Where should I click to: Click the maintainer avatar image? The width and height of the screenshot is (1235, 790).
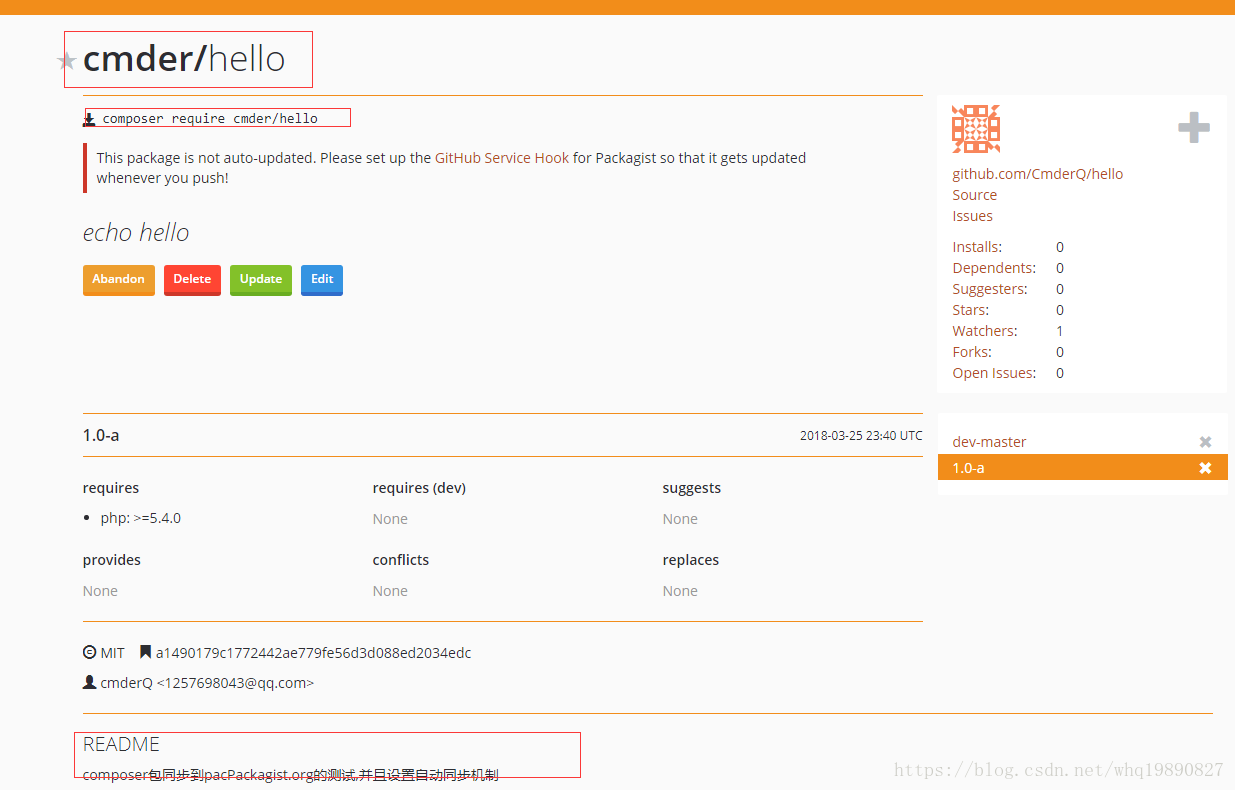pyautogui.click(x=976, y=129)
